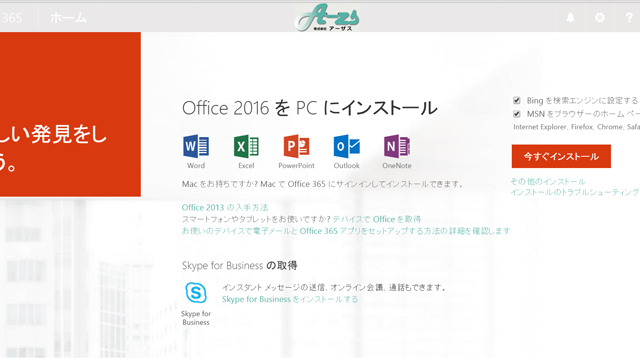Click the Word label text

pyautogui.click(x=196, y=166)
